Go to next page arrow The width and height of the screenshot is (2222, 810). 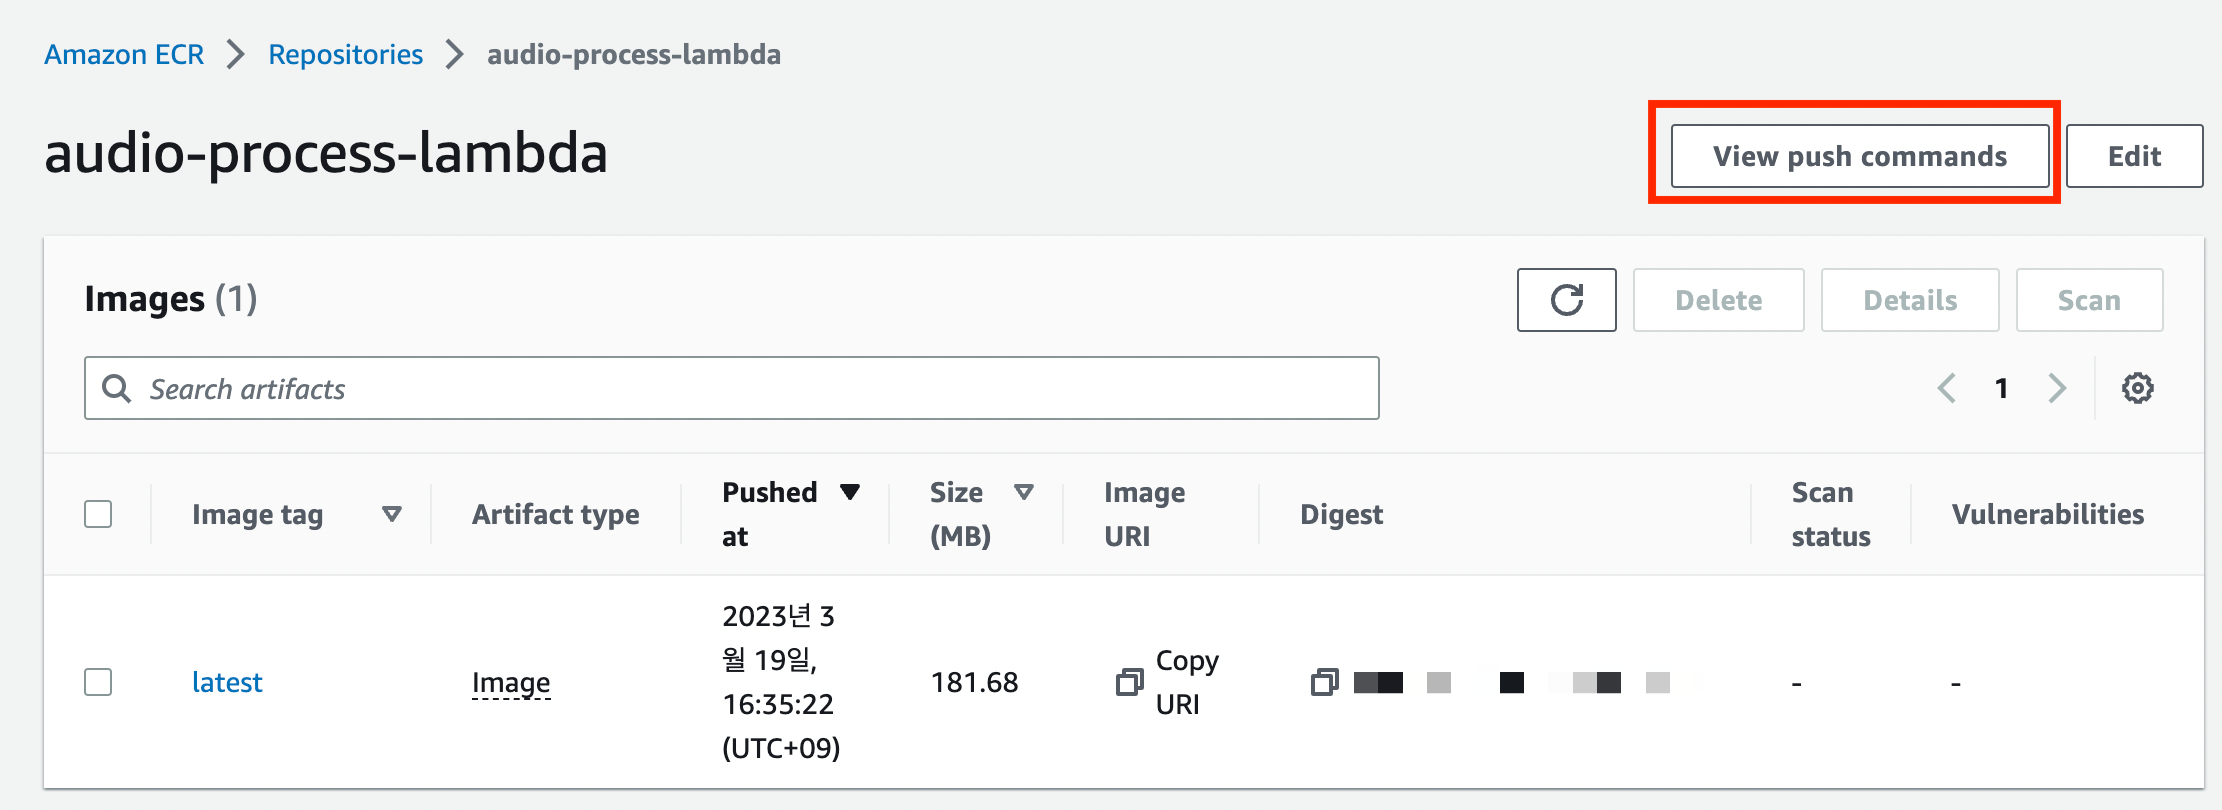pos(2056,388)
